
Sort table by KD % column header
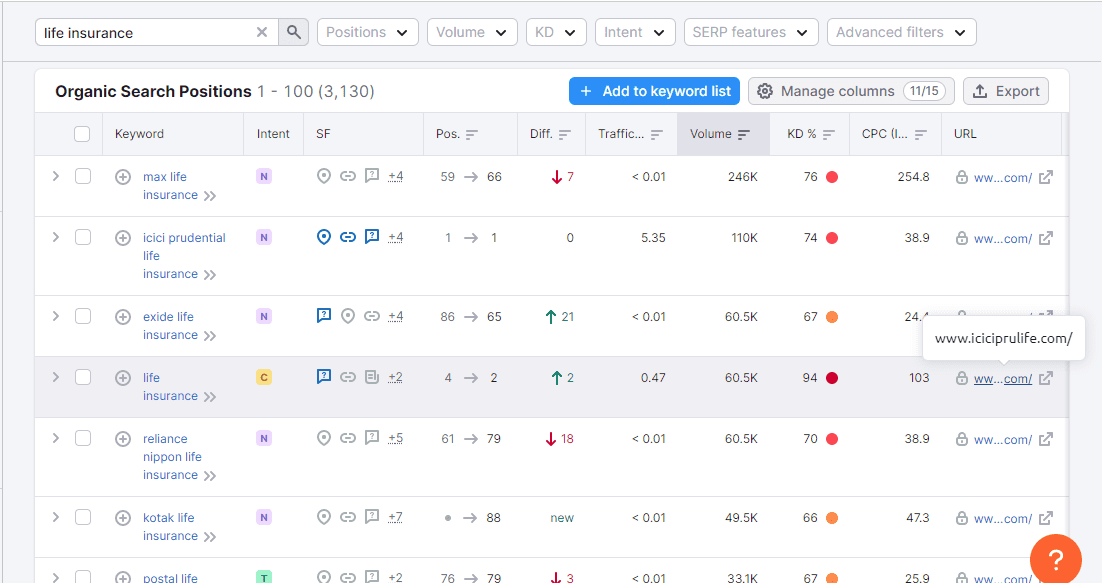(x=810, y=133)
